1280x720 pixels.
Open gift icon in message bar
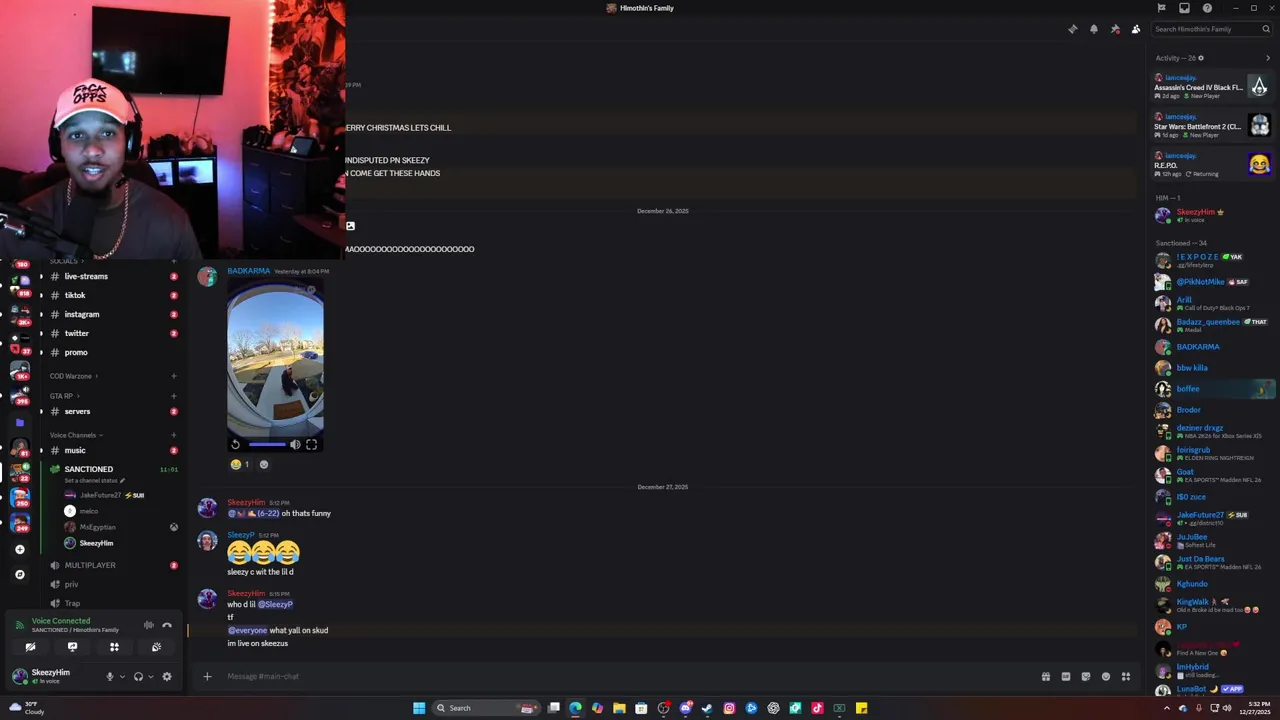(x=1046, y=677)
